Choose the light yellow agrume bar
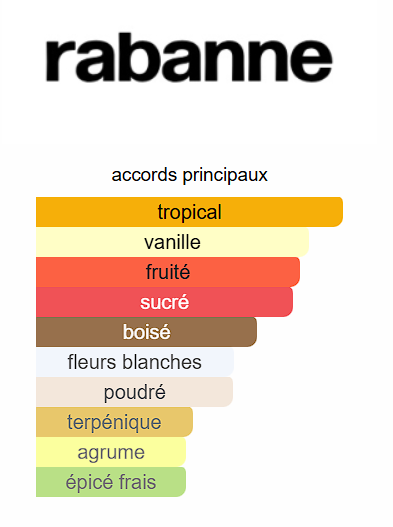The width and height of the screenshot is (393, 527). 111,452
